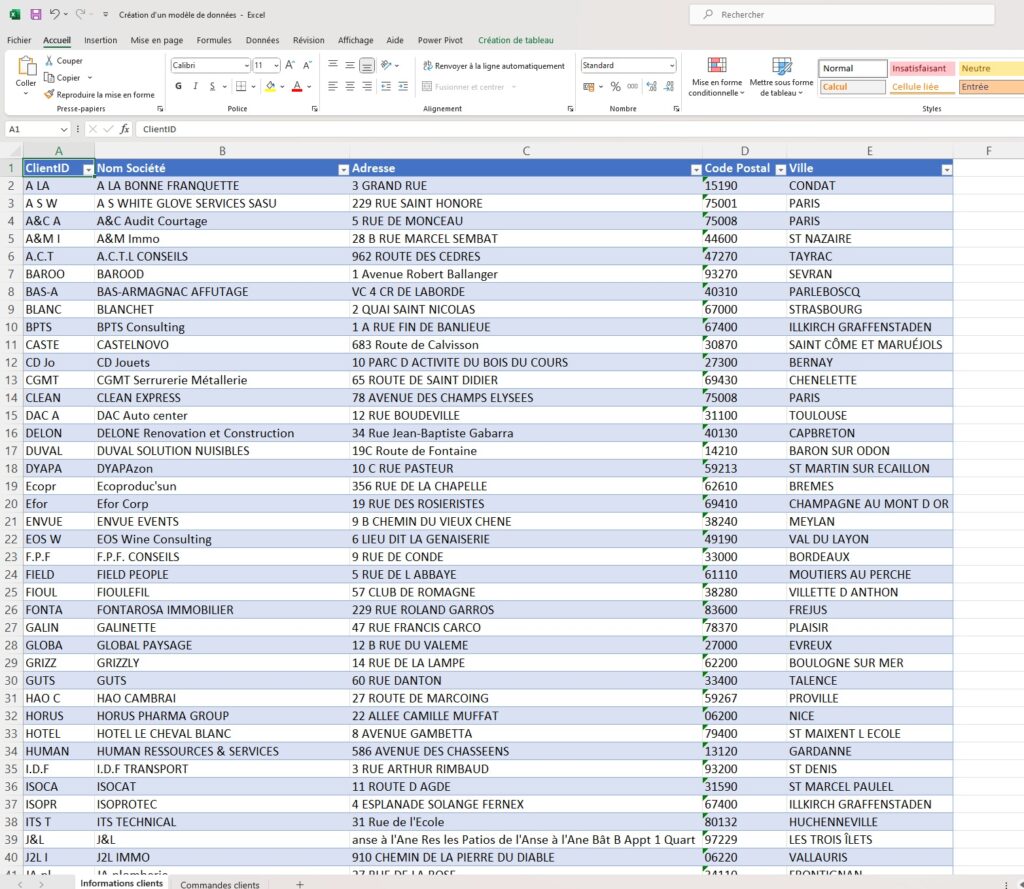Switch to the Formules ribbon tab
1024x889 pixels.
click(x=214, y=40)
